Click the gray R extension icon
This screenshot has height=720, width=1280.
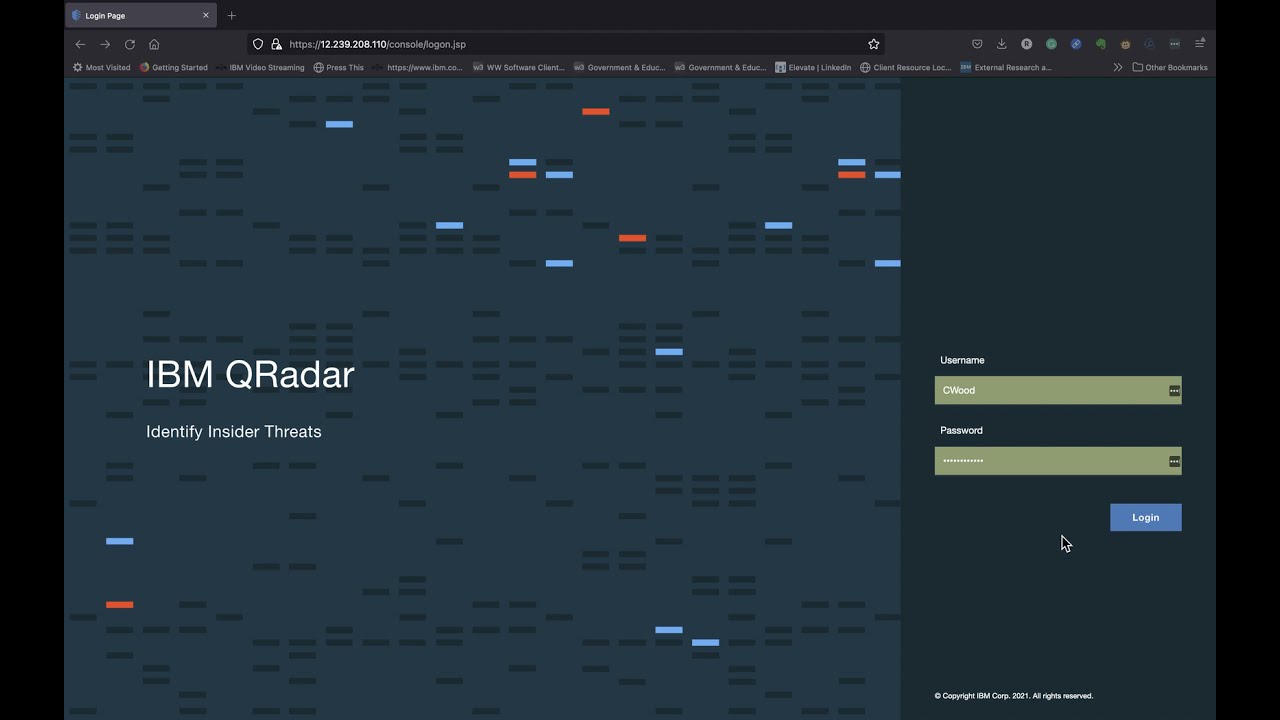[1026, 44]
